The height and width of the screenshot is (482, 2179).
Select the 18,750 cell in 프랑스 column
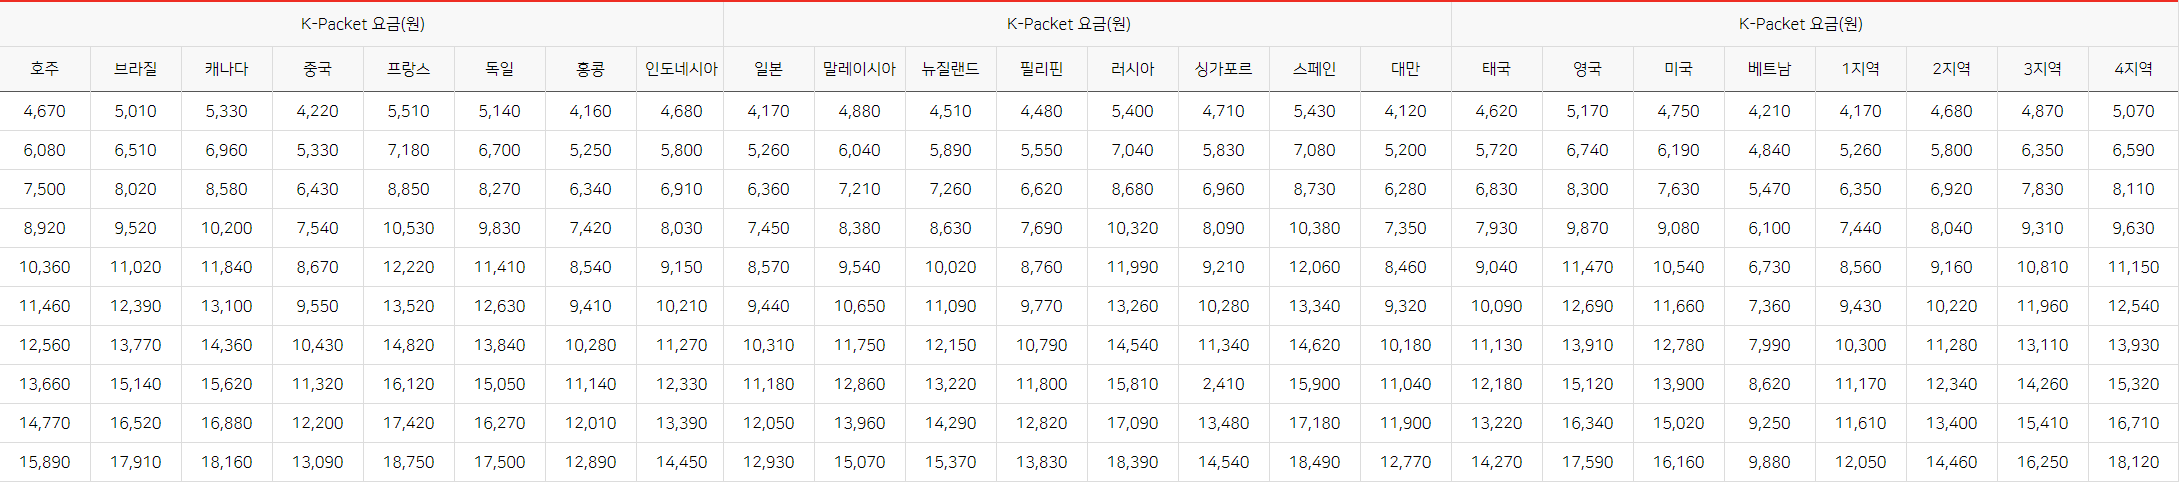[x=409, y=462]
